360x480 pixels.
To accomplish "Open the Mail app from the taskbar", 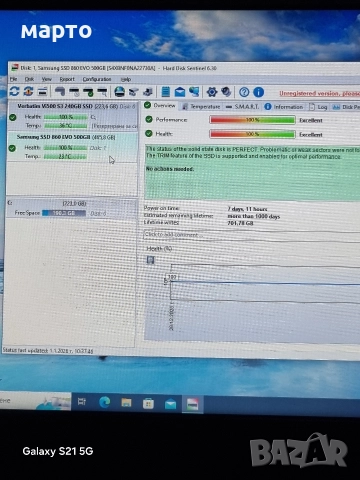I will (170, 404).
